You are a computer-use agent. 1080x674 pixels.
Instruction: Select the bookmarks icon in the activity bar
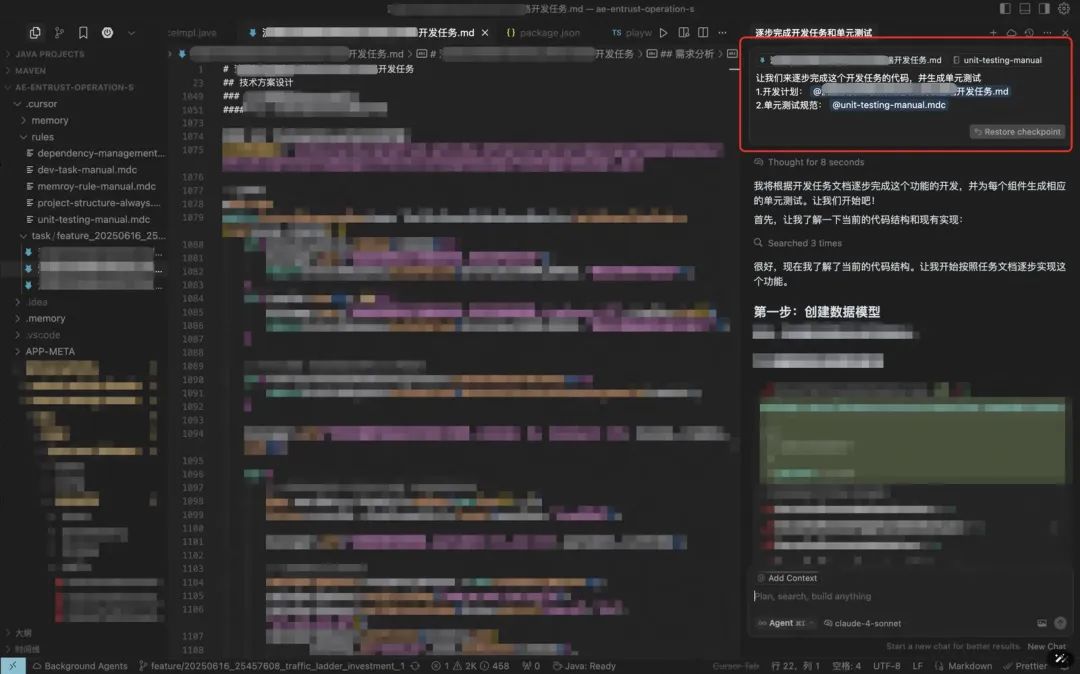point(83,32)
